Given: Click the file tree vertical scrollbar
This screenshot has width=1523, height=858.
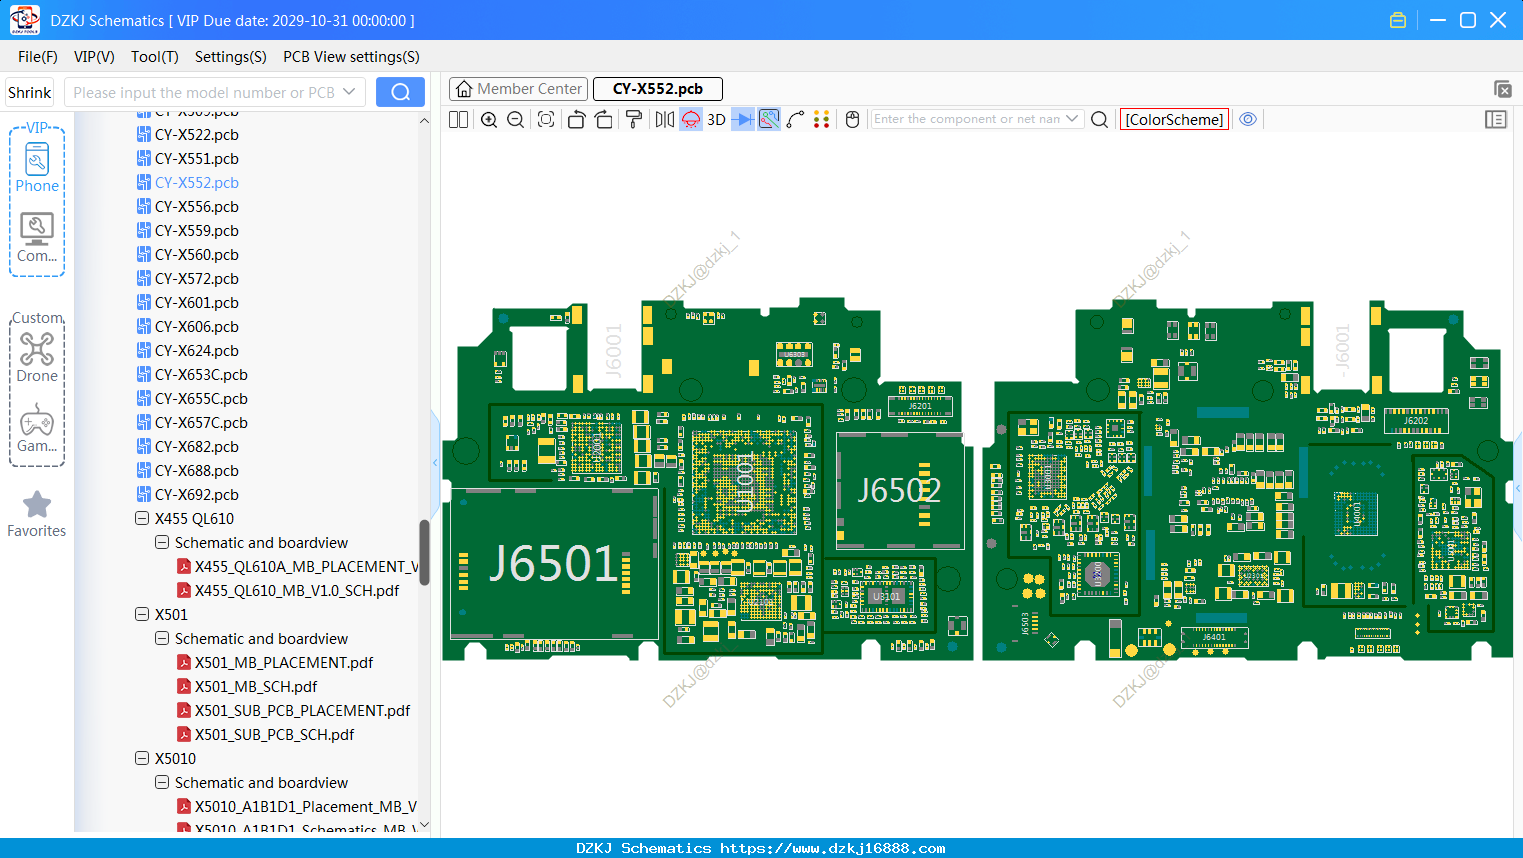Looking at the screenshot, I should (424, 552).
